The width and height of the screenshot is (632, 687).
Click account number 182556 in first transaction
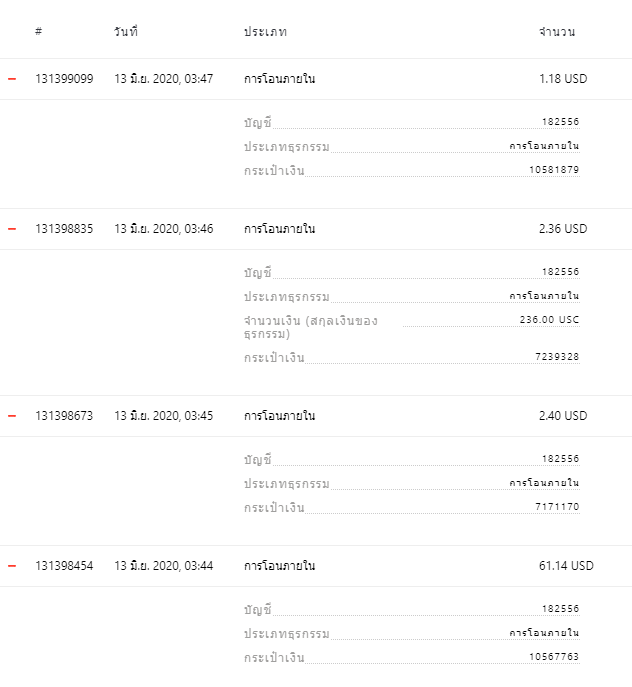561,121
